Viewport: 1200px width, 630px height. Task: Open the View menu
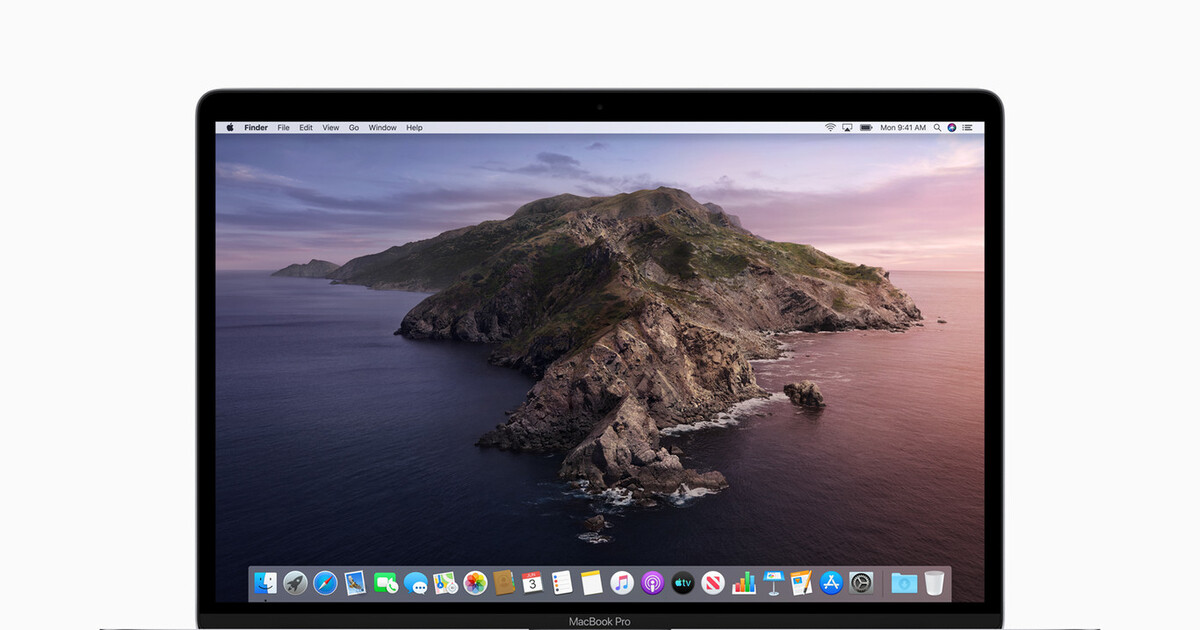pyautogui.click(x=330, y=128)
